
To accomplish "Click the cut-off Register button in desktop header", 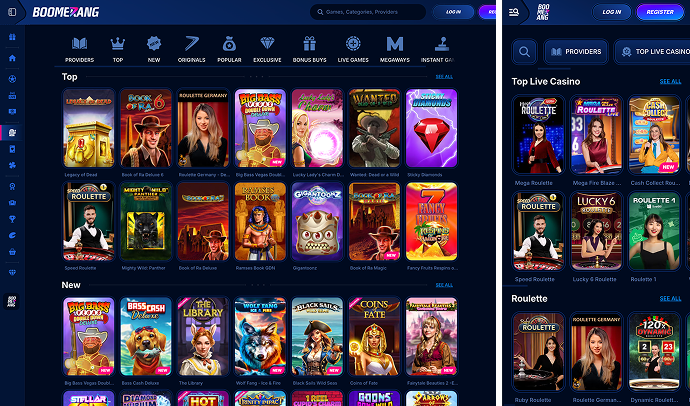I will 487,12.
